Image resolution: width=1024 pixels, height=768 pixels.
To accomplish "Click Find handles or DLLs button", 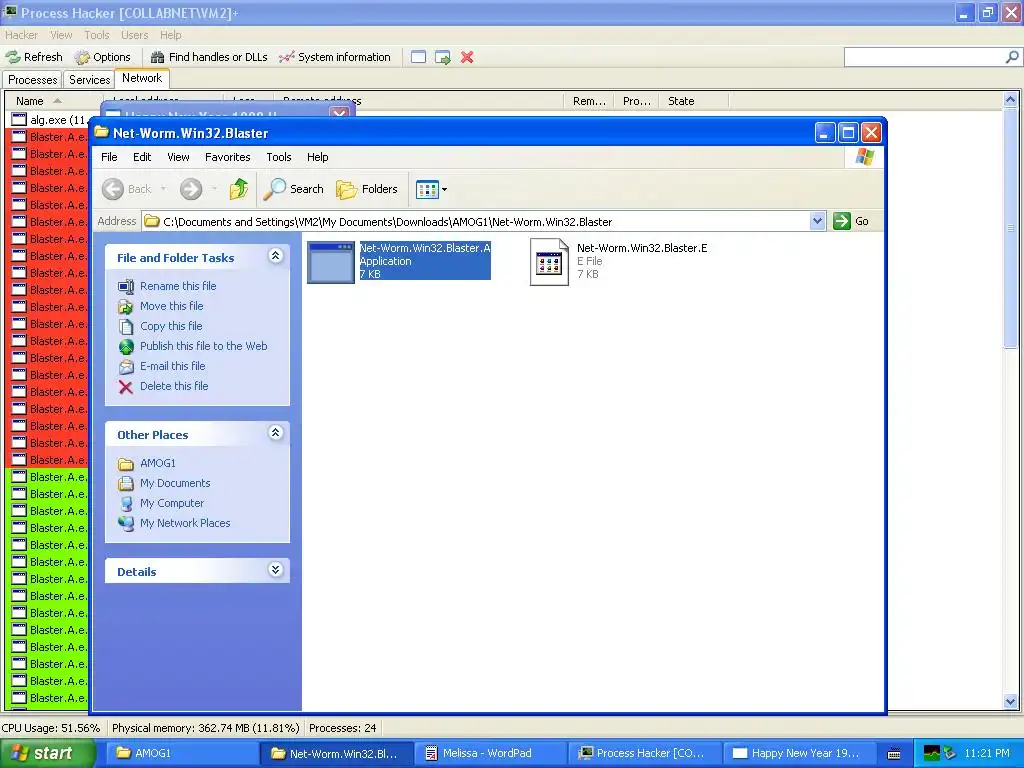I will click(209, 57).
